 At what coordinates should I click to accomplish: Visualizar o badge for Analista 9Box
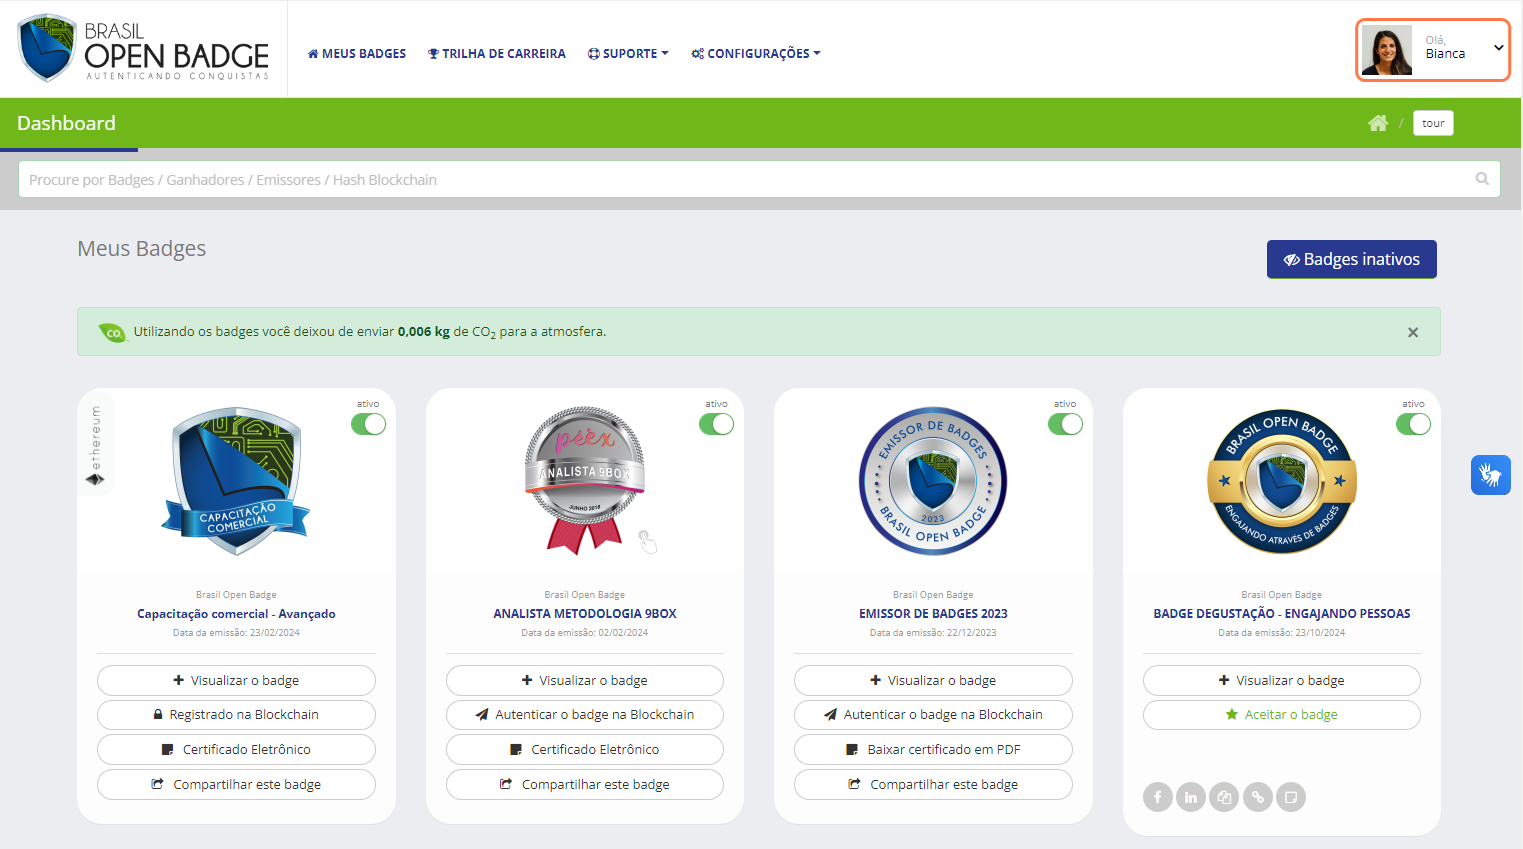[585, 680]
